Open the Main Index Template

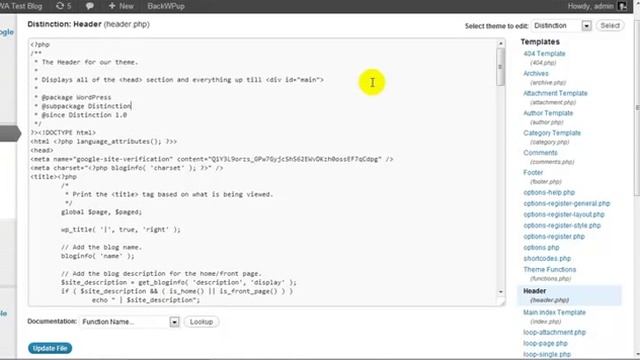[x=554, y=312]
